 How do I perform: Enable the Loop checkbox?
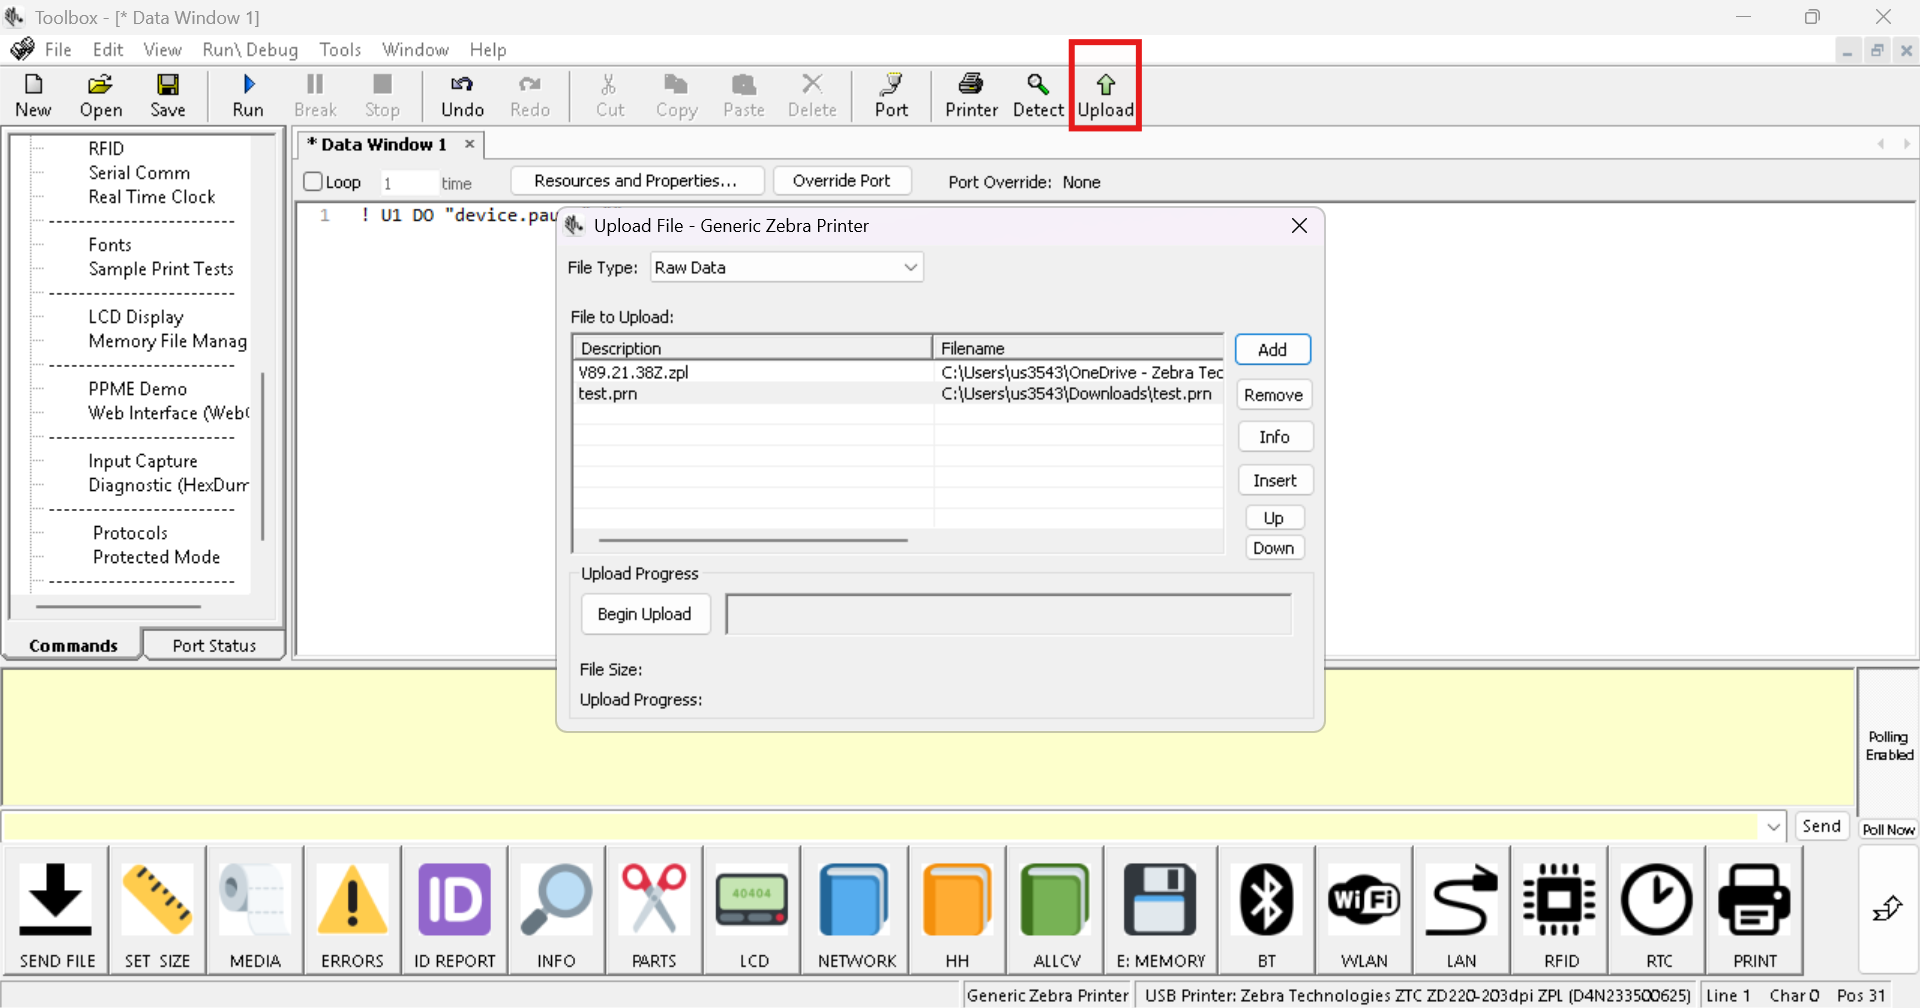point(312,182)
